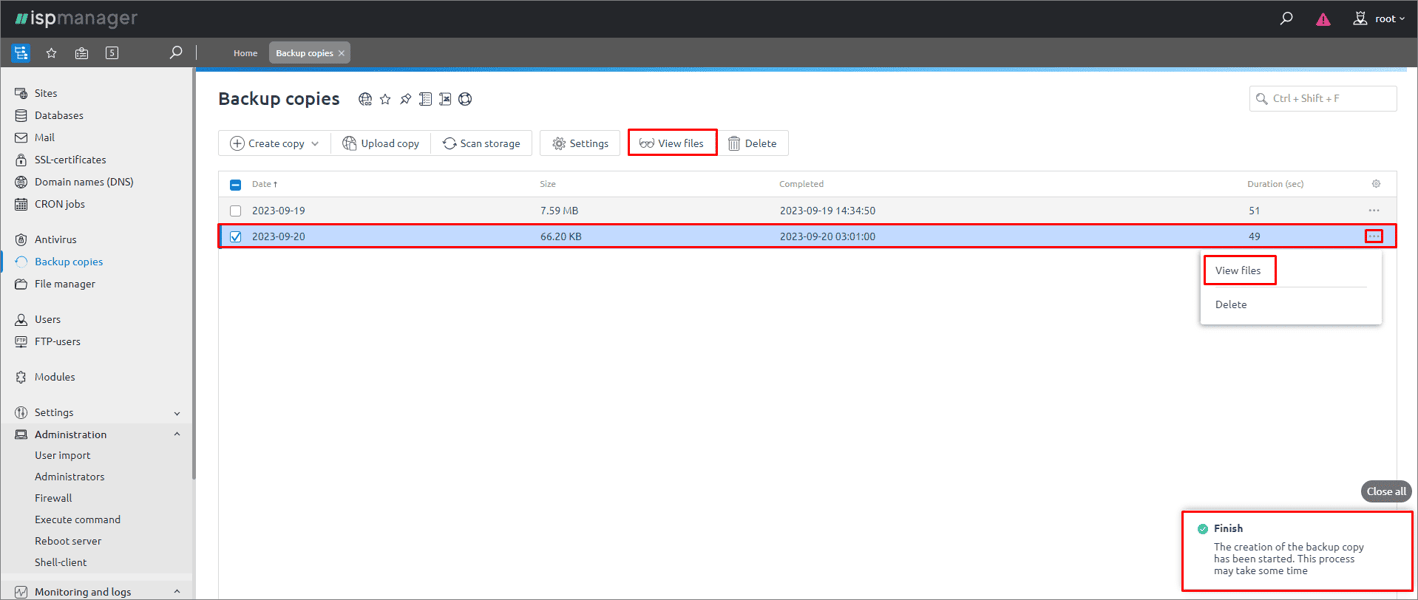Check the 2023-09-19 backup row checkbox

[236, 210]
